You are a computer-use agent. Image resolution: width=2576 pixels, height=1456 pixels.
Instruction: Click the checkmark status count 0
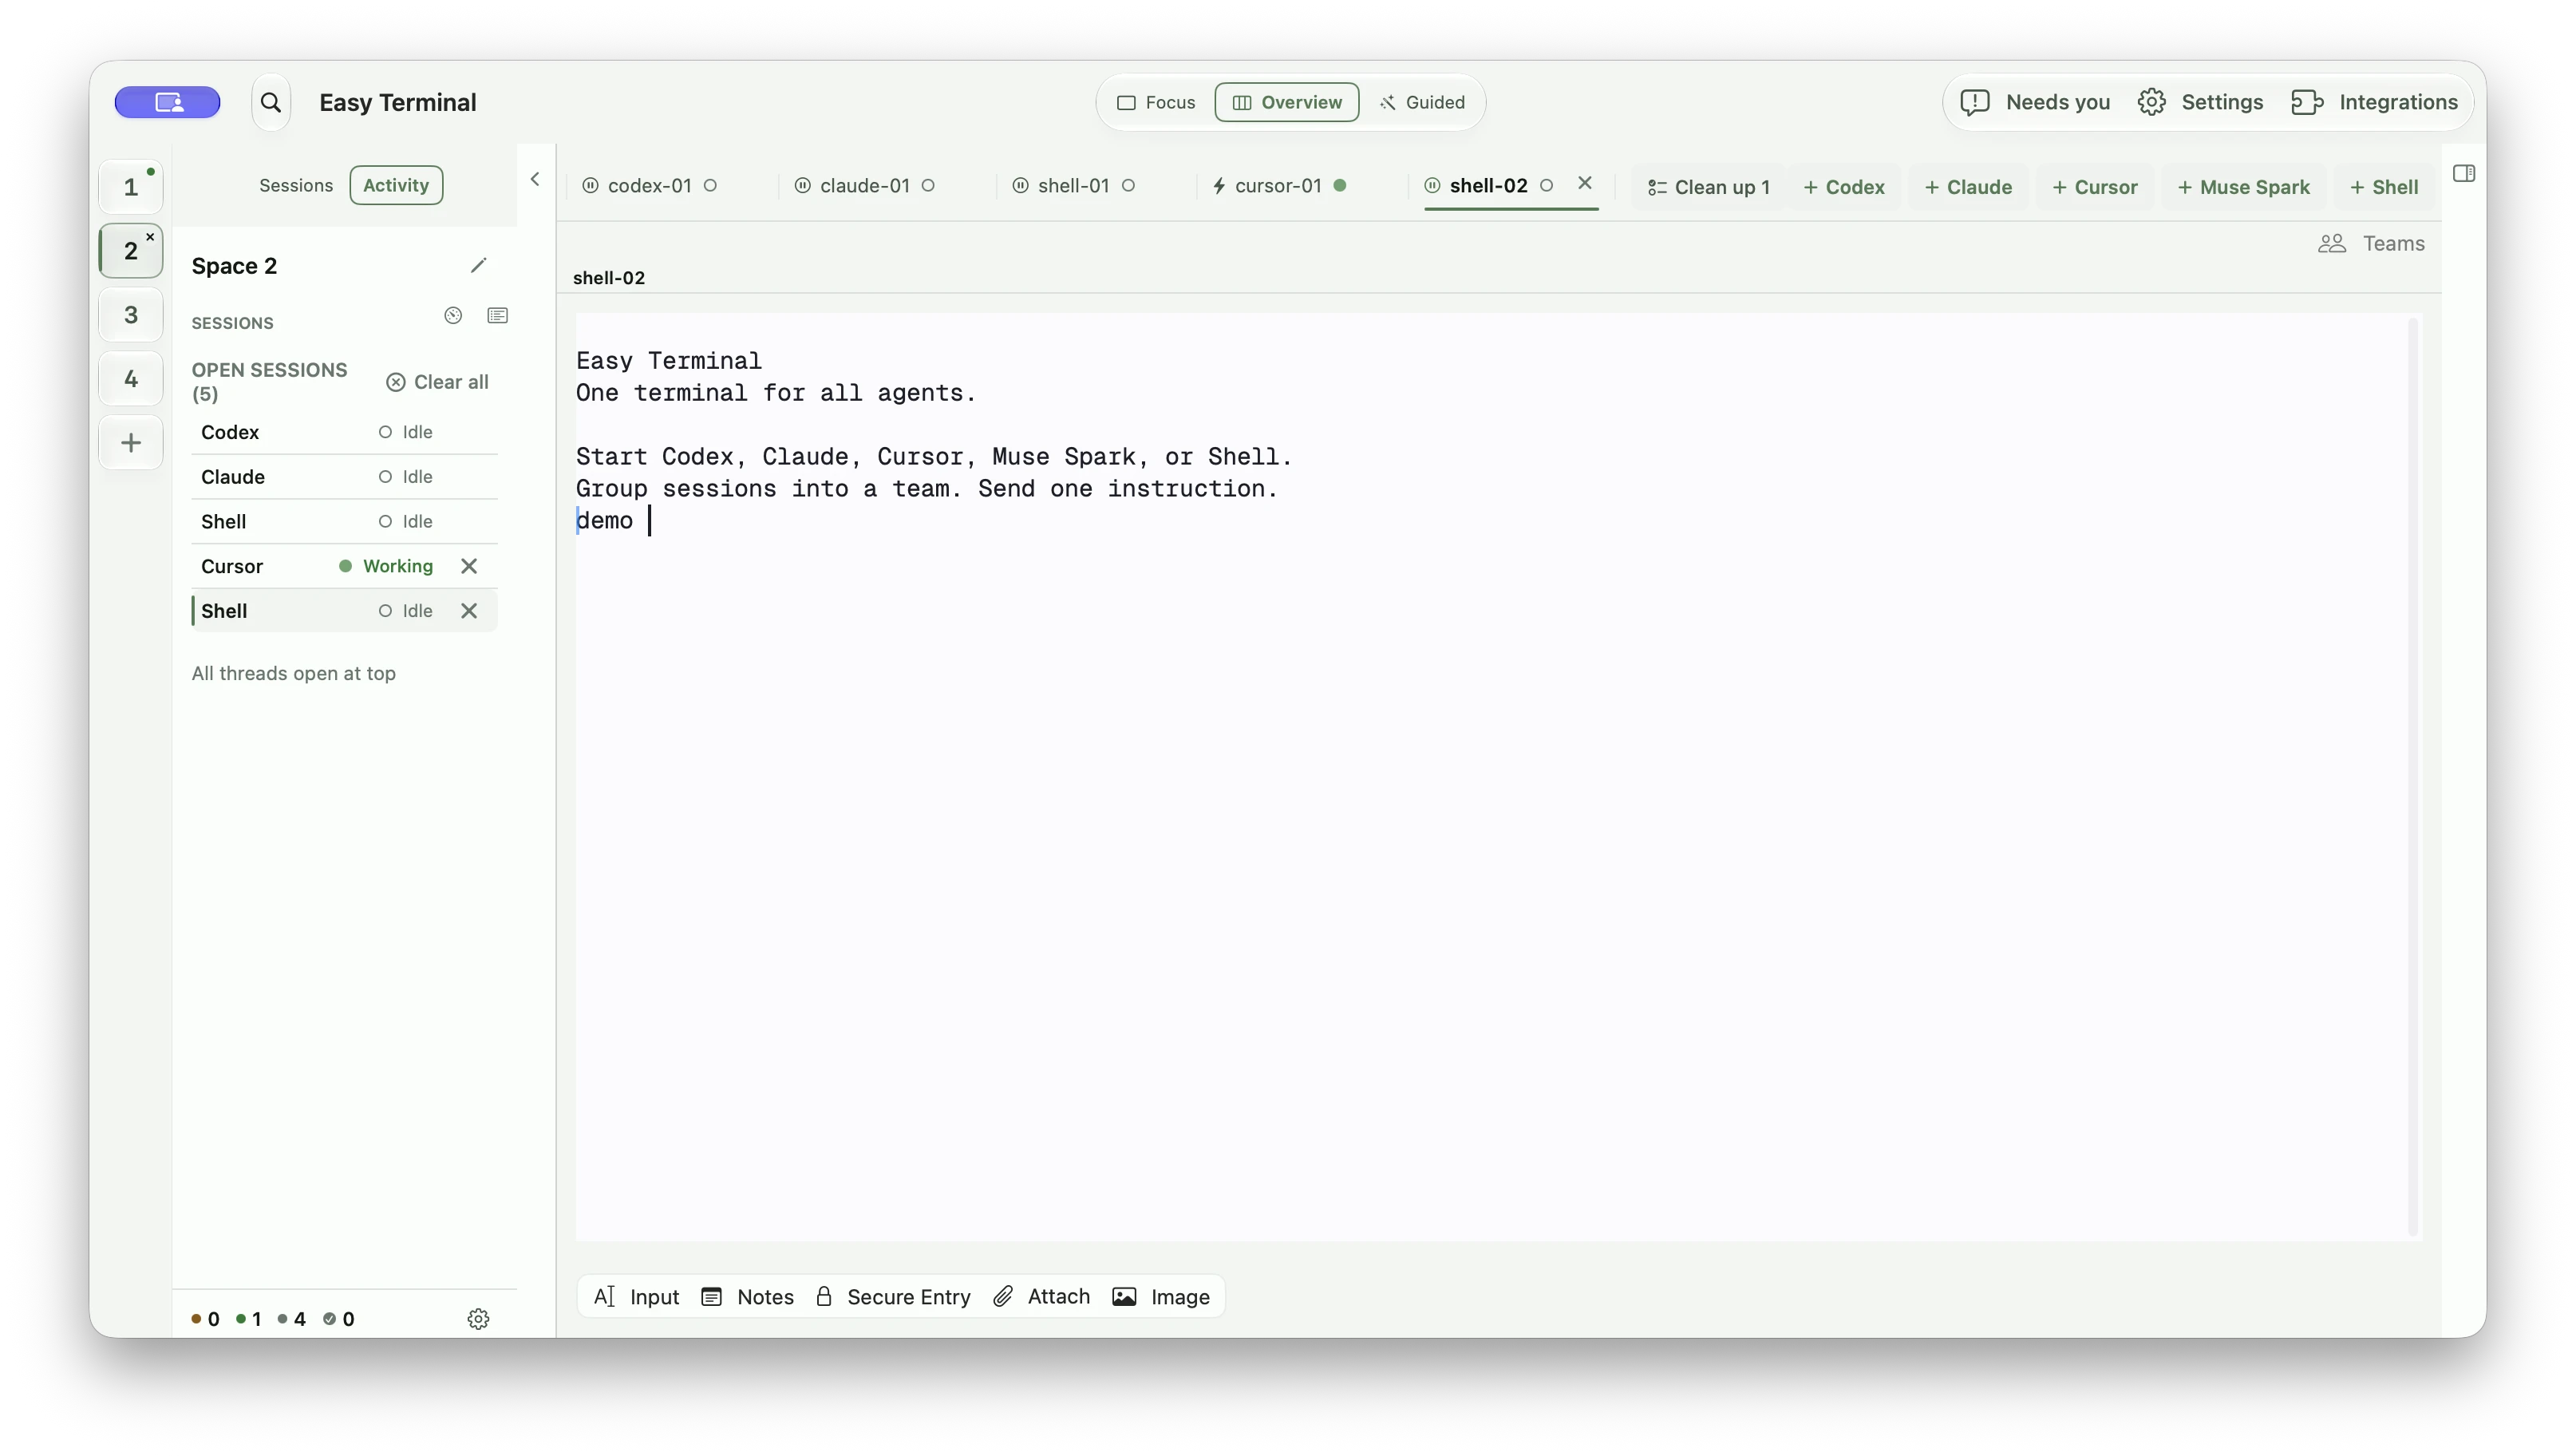point(339,1319)
